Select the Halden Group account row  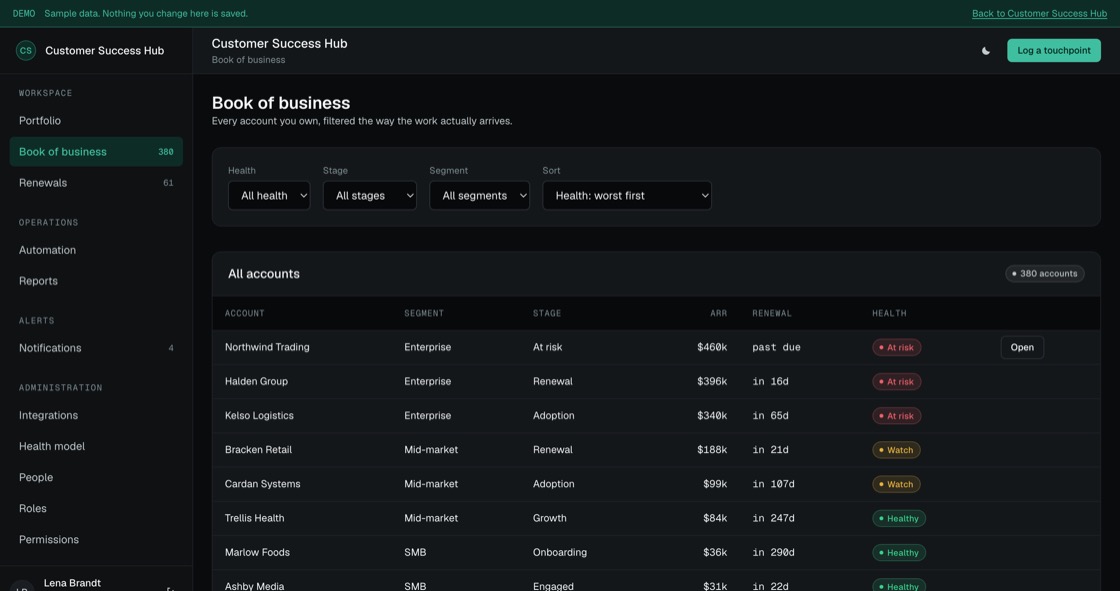tap(656, 382)
